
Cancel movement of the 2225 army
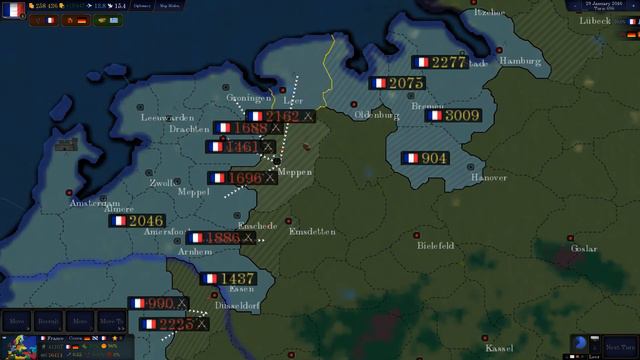coord(201,324)
